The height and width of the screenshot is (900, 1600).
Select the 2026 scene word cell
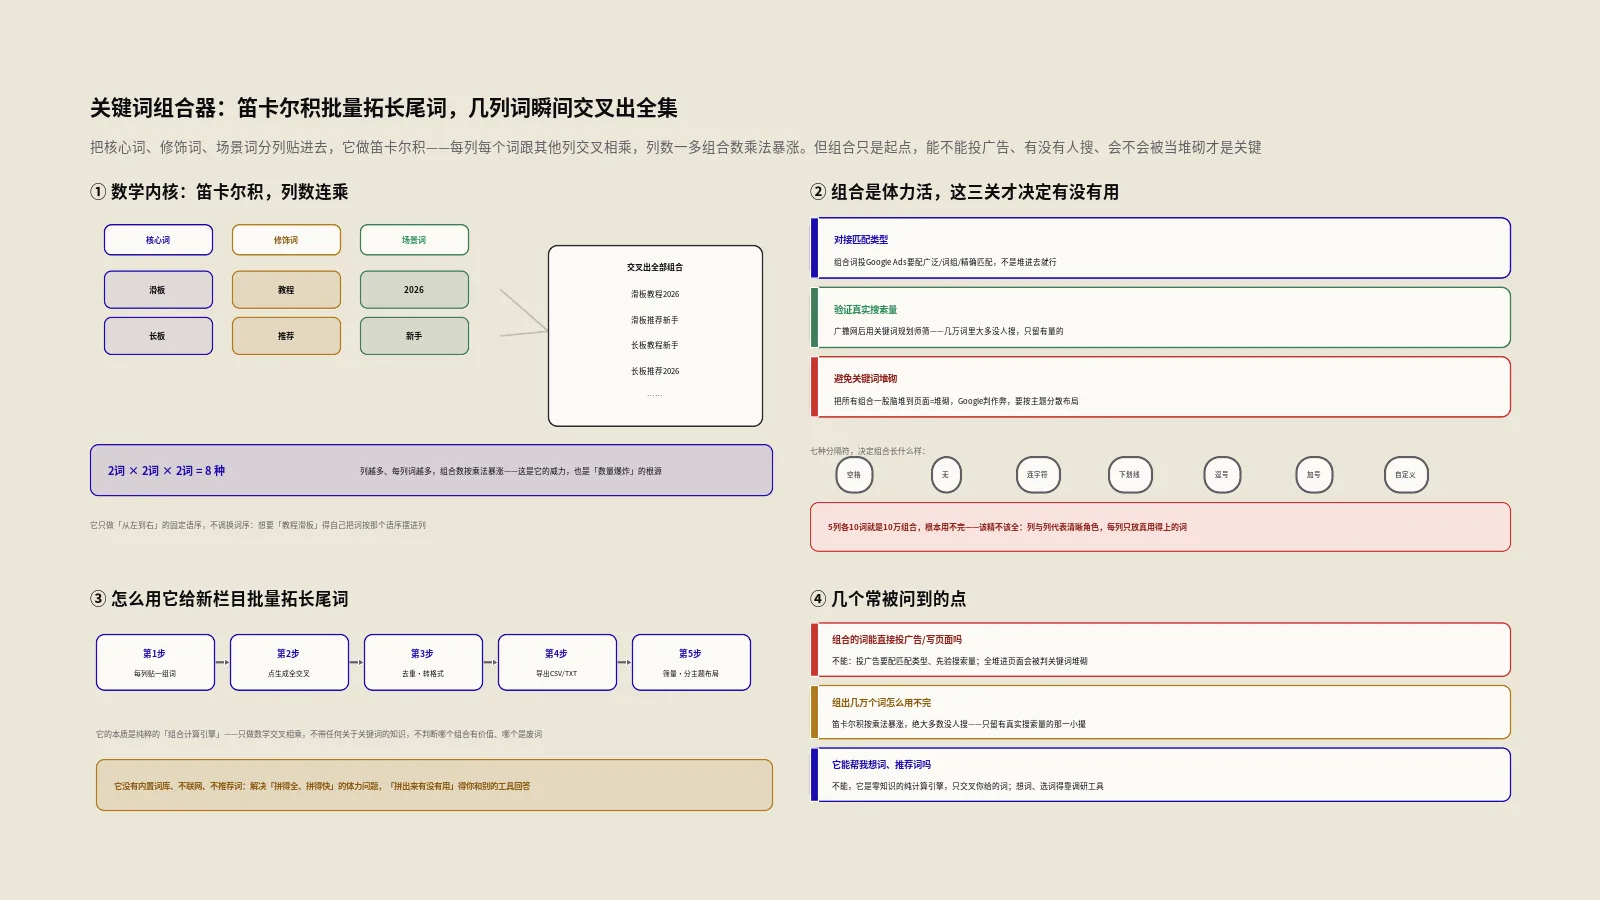point(414,290)
